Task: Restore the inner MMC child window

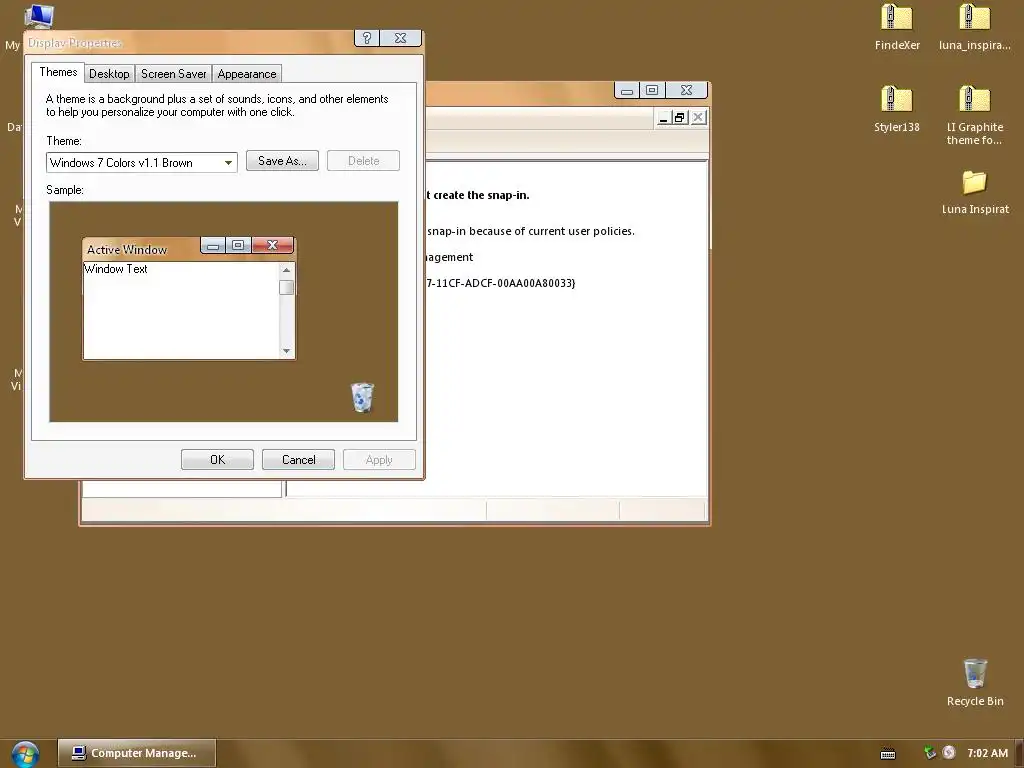Action: pyautogui.click(x=680, y=118)
